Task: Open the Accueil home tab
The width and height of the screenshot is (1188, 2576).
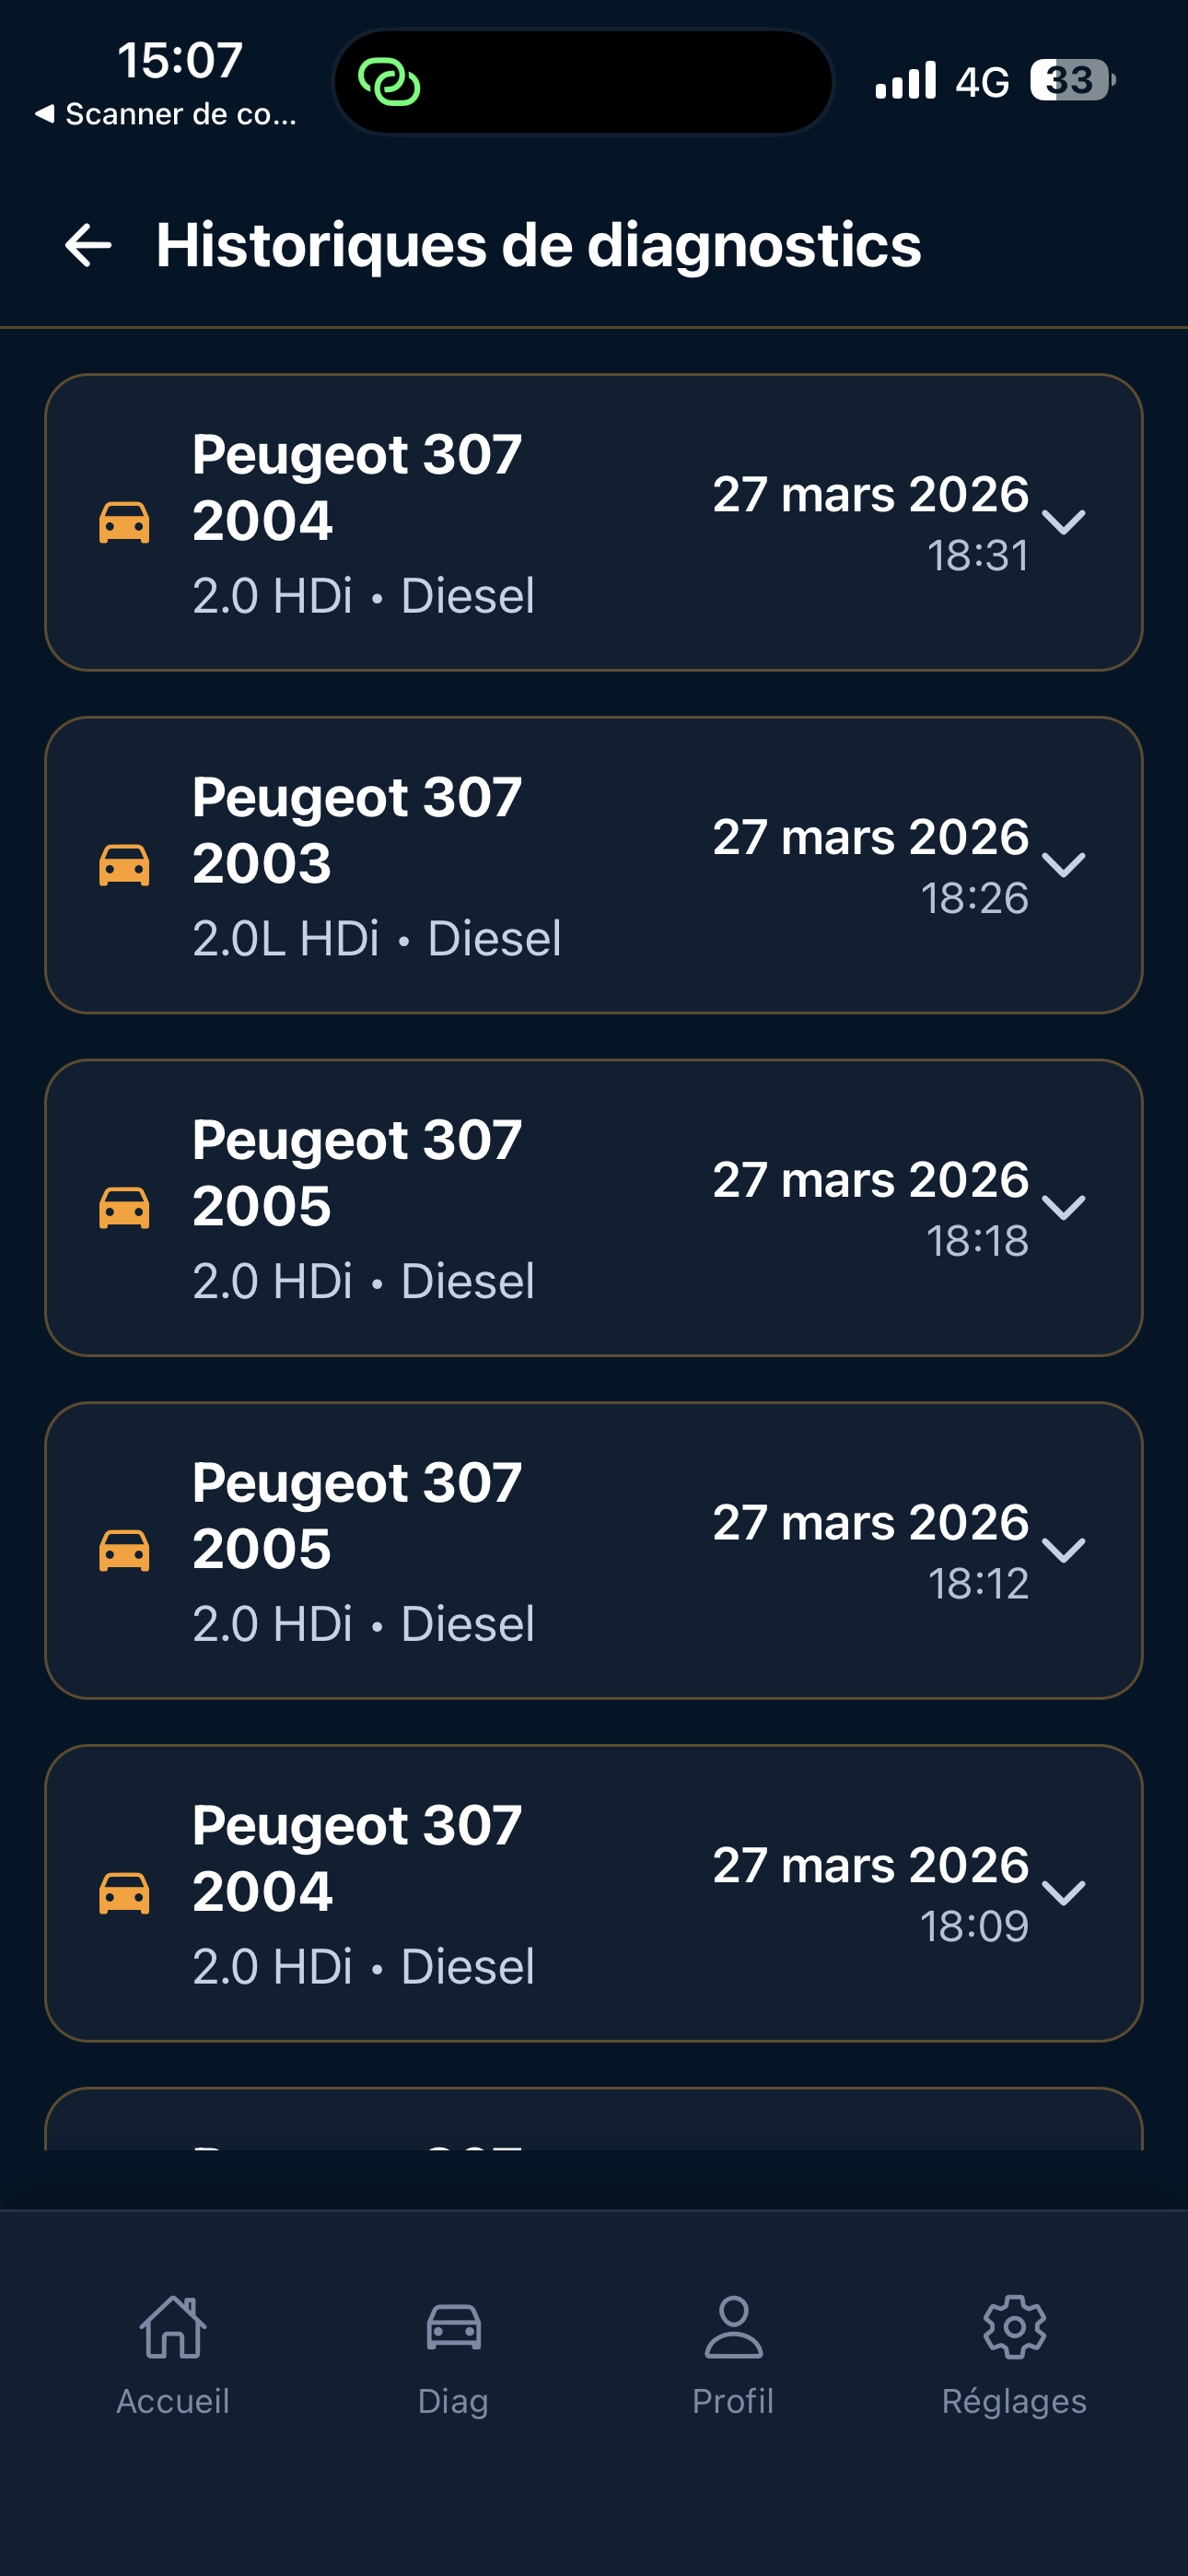Action: (x=173, y=2355)
